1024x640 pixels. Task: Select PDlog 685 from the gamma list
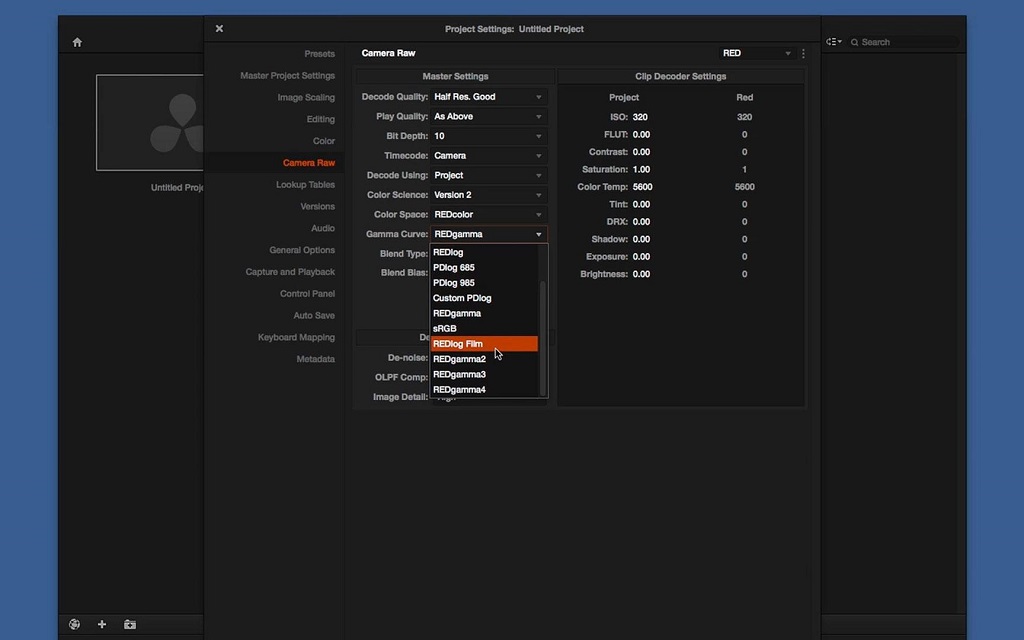pyautogui.click(x=484, y=267)
